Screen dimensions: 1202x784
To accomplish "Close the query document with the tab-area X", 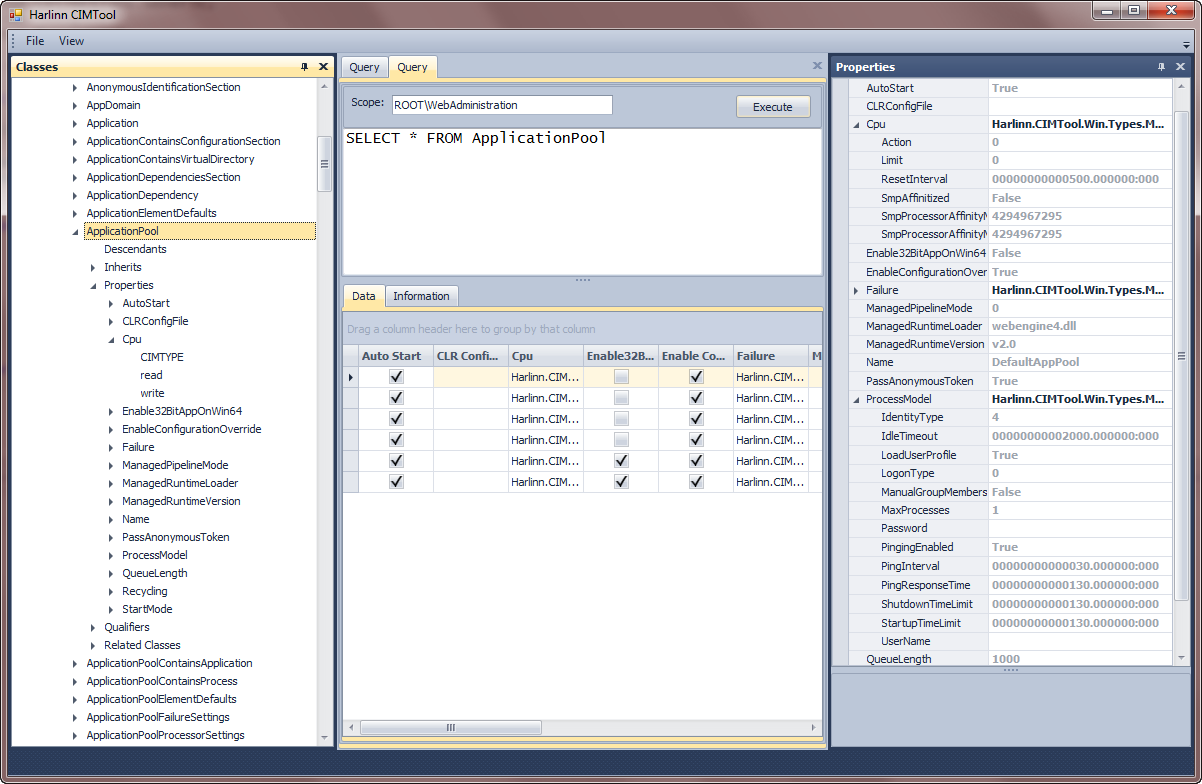I will click(817, 66).
